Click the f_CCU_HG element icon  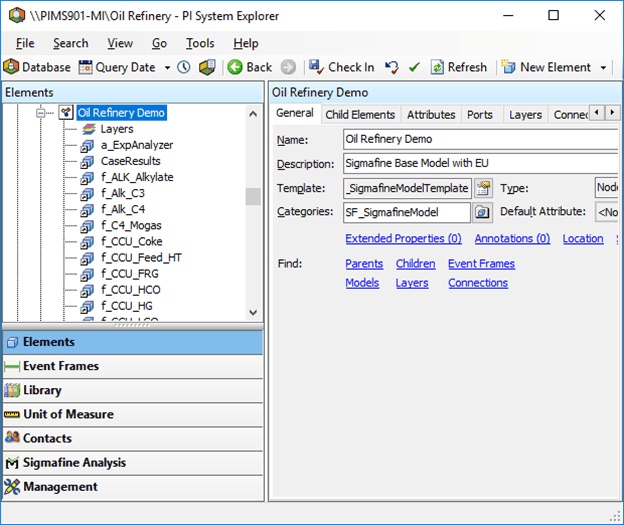point(87,306)
